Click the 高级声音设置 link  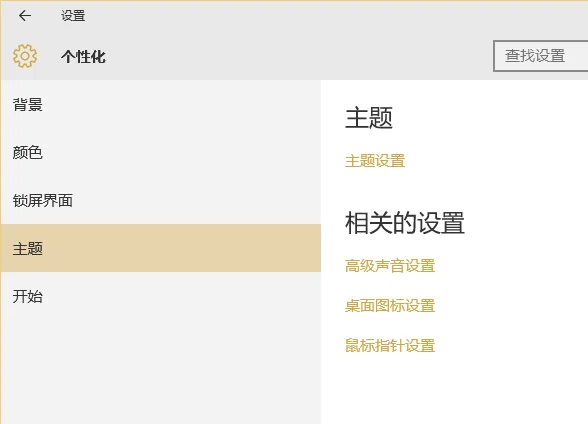point(390,266)
